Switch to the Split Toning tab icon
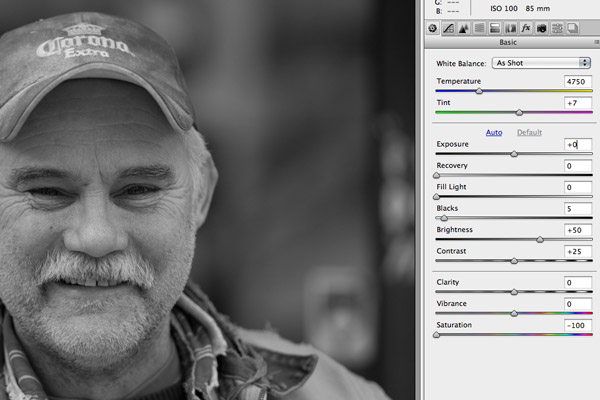This screenshot has width=600, height=400. click(495, 28)
